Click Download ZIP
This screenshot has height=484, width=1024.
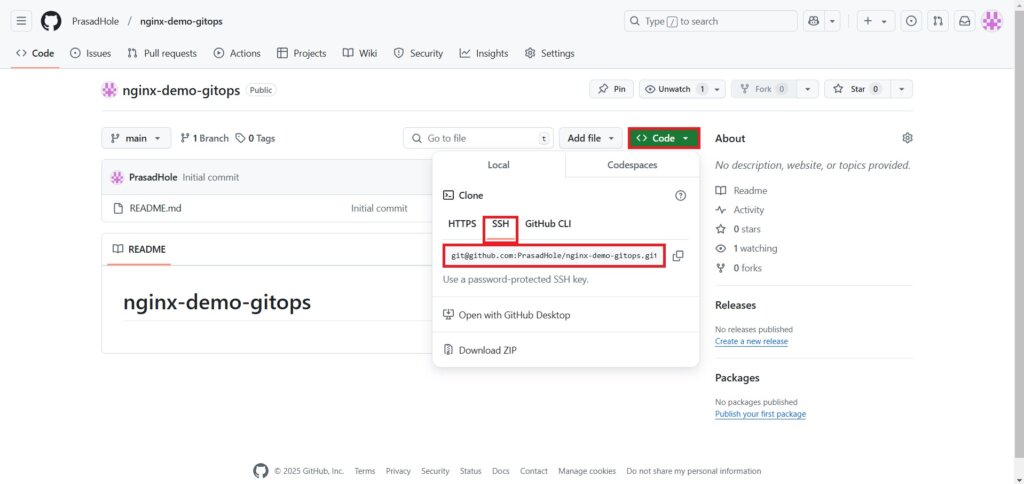coord(480,350)
